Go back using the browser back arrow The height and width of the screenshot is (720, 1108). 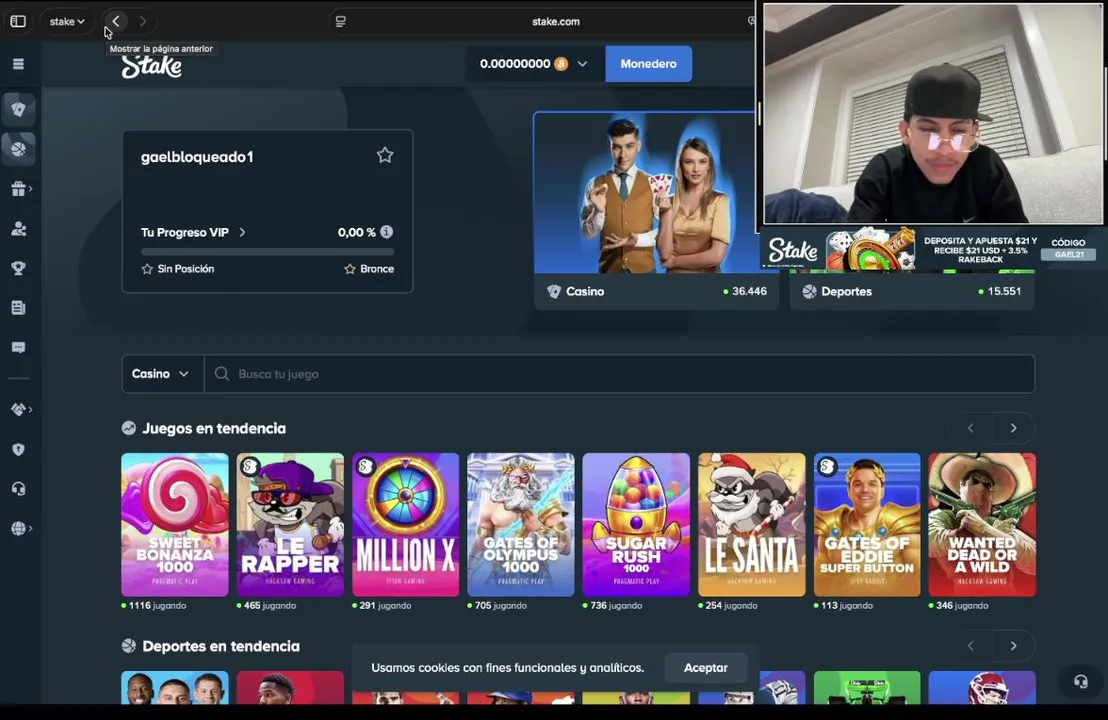(116, 21)
